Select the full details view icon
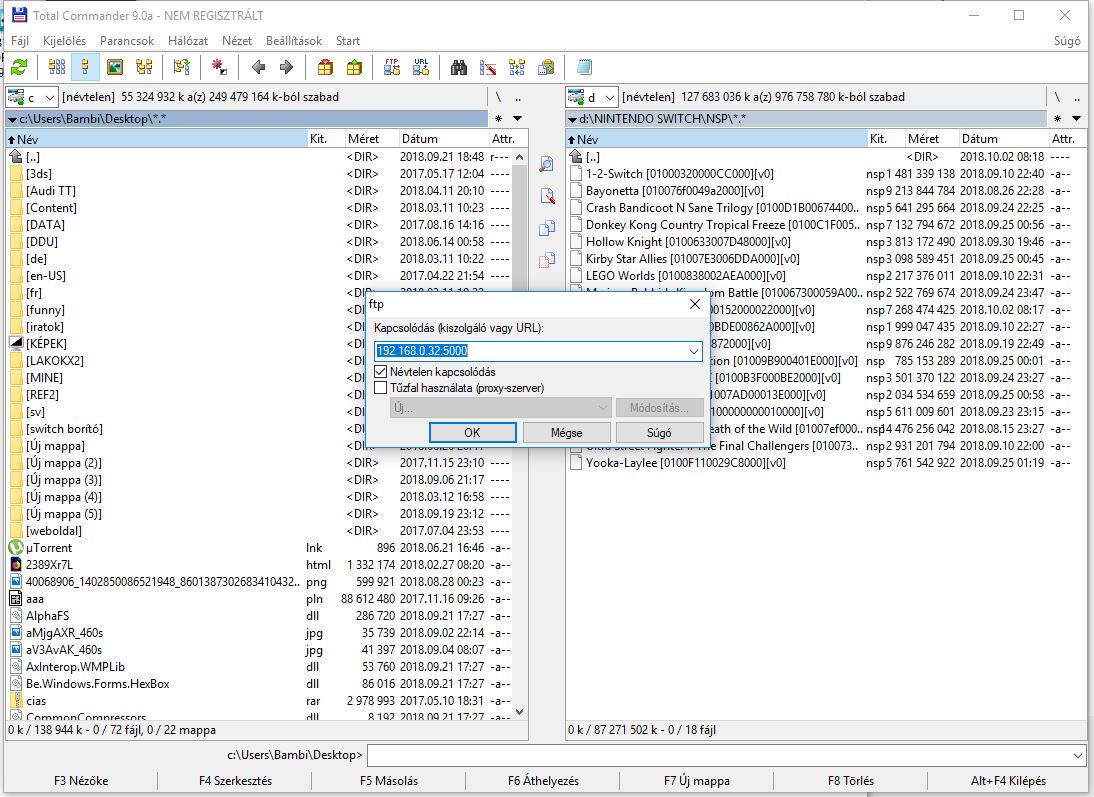The width and height of the screenshot is (1094, 797). click(x=85, y=68)
